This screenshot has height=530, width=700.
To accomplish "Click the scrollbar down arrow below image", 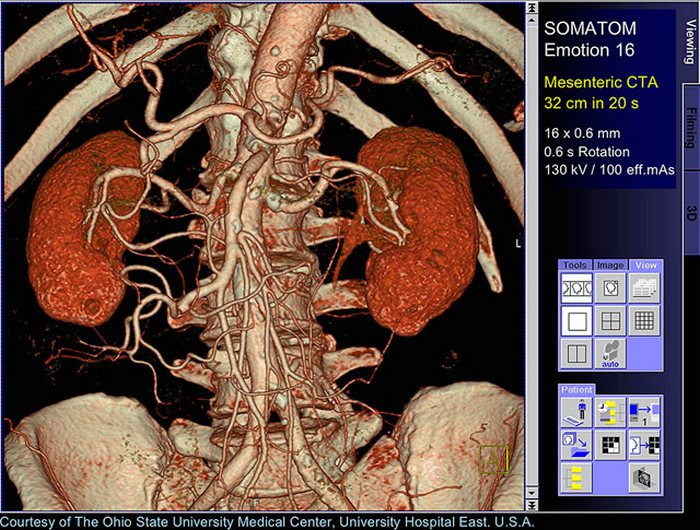I will (x=531, y=493).
